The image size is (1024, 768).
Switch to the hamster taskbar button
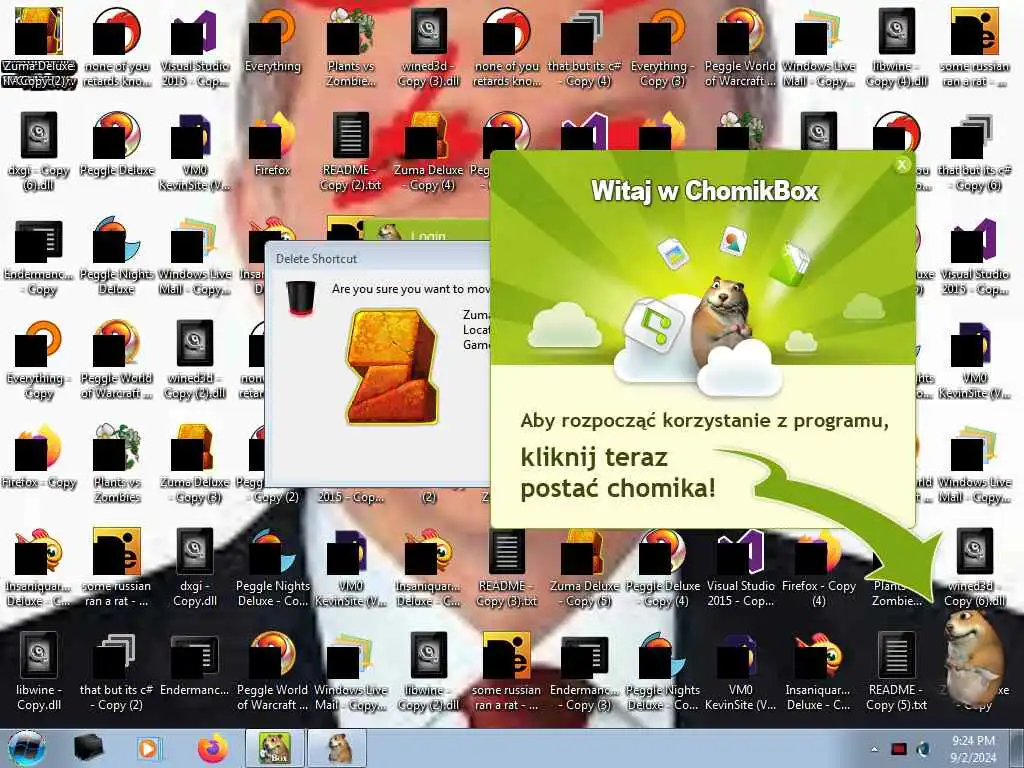click(338, 748)
